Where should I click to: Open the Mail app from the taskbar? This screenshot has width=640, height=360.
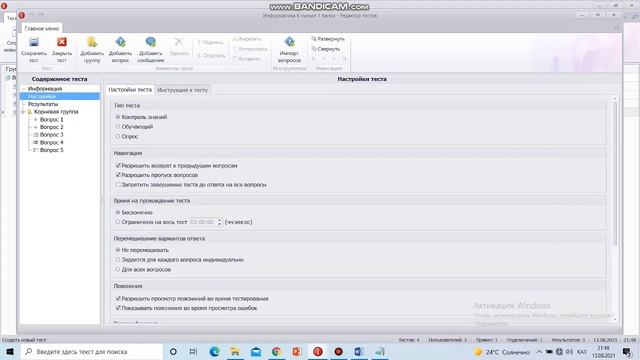click(x=256, y=351)
